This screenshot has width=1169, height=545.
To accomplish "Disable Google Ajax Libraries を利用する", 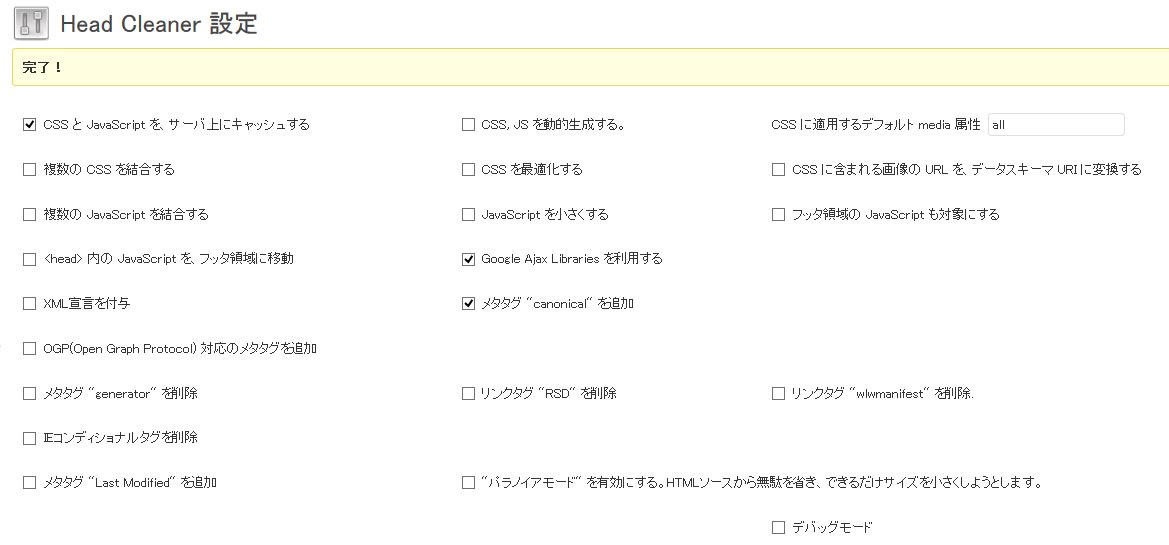I will point(468,259).
